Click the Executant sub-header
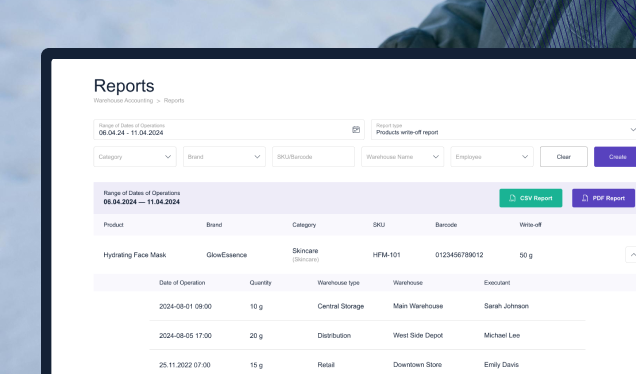This screenshot has height=374, width=636. coord(497,283)
